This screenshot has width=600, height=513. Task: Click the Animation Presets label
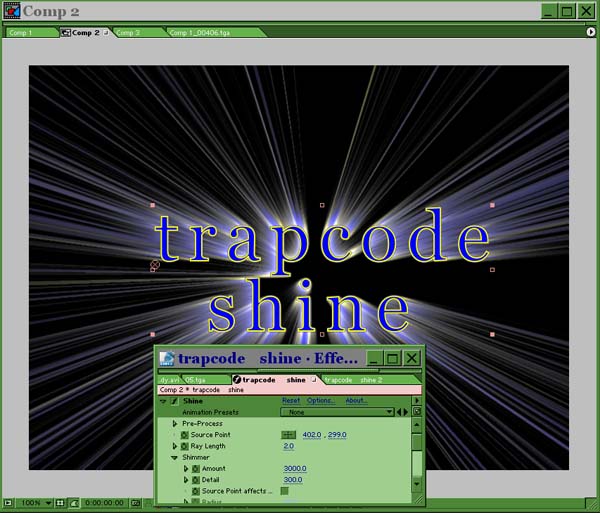[210, 412]
